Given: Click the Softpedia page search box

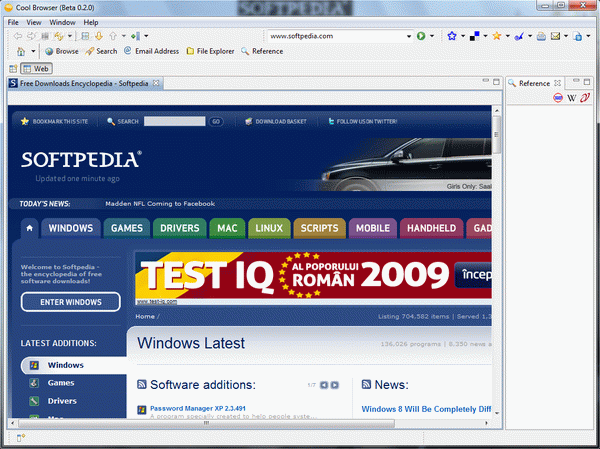Looking at the screenshot, I should (x=174, y=121).
